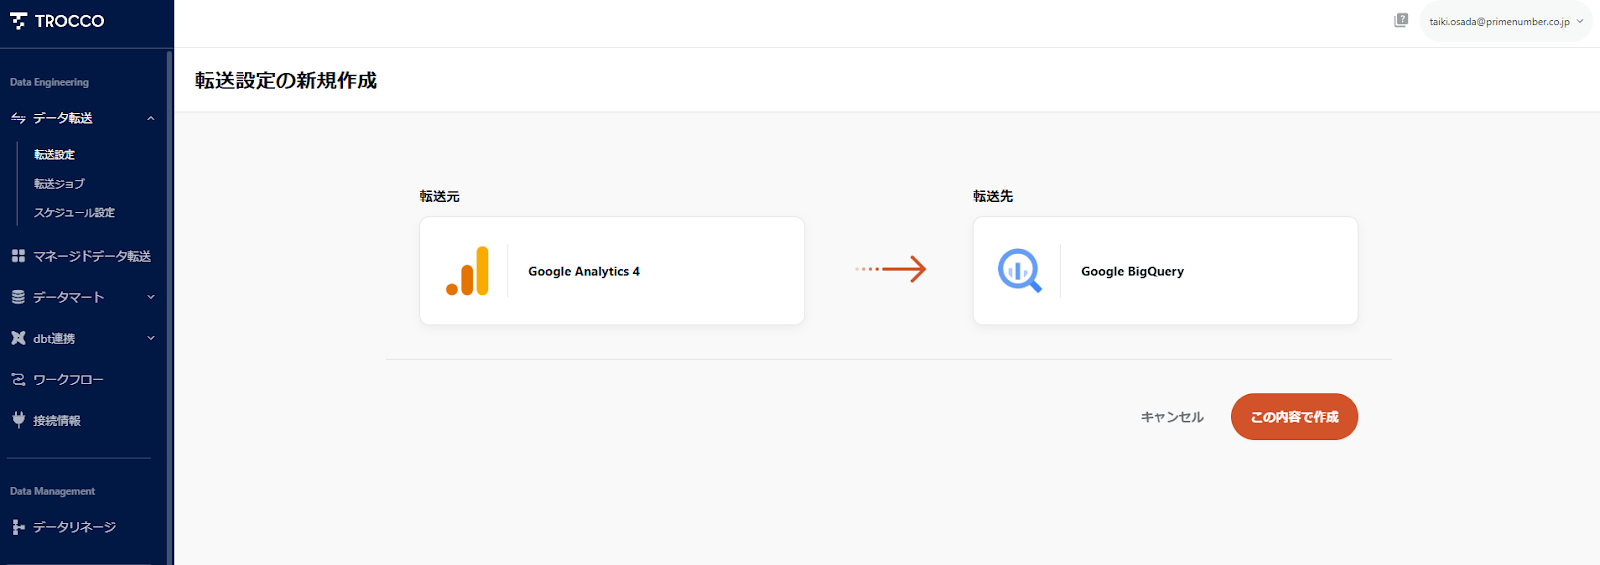Click the マネージドデータ転送 grid icon
The width and height of the screenshot is (1600, 565).
(18, 256)
